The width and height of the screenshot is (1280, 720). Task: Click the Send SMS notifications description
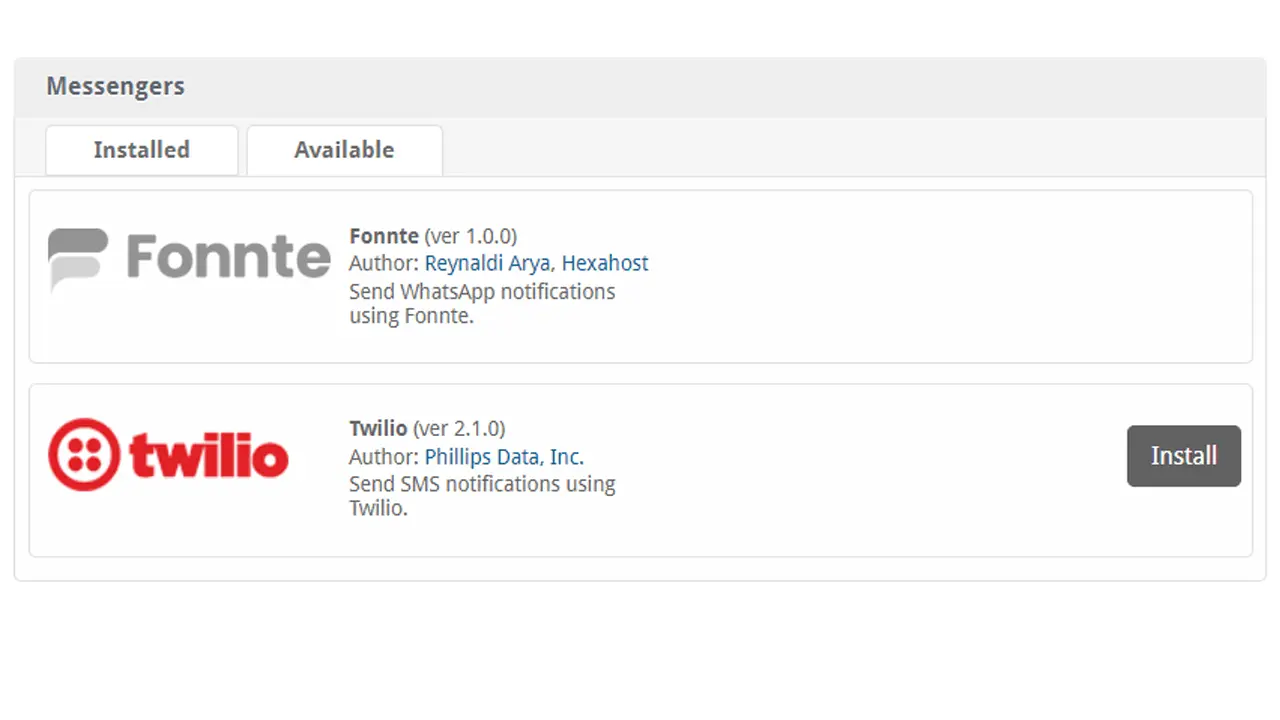pos(482,496)
